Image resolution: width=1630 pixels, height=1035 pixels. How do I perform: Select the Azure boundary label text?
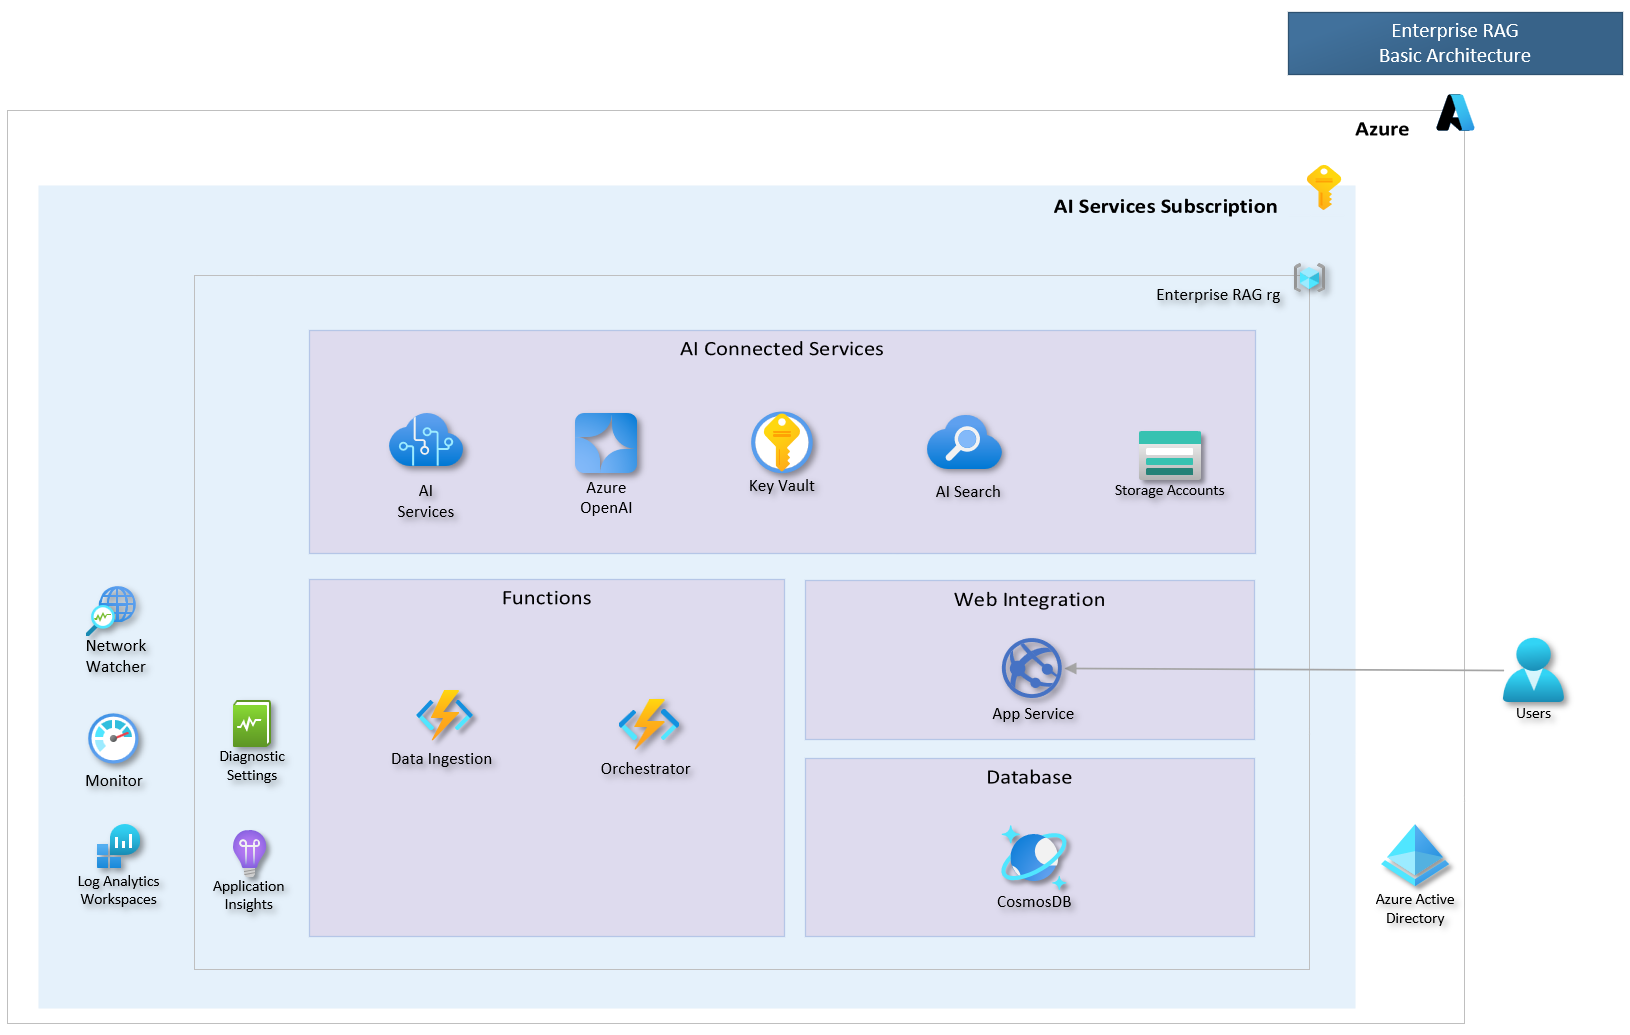(1382, 129)
